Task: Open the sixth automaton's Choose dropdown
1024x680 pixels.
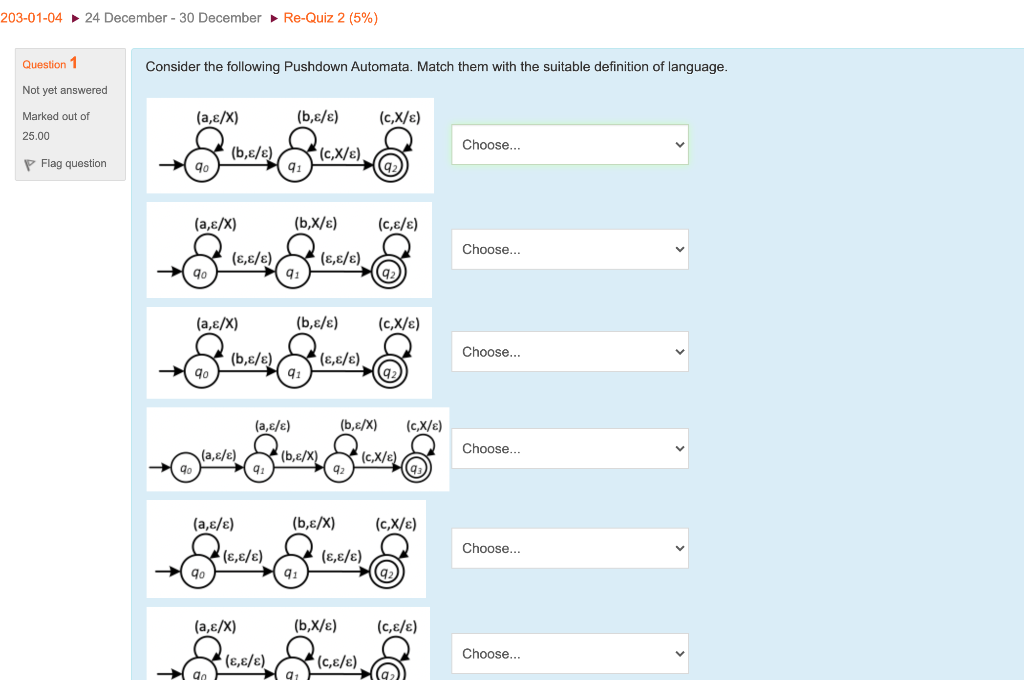Action: pyautogui.click(x=569, y=653)
